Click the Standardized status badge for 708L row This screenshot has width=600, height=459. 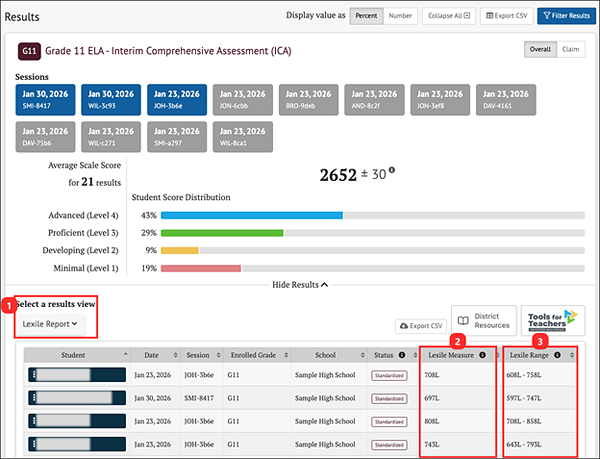point(389,376)
